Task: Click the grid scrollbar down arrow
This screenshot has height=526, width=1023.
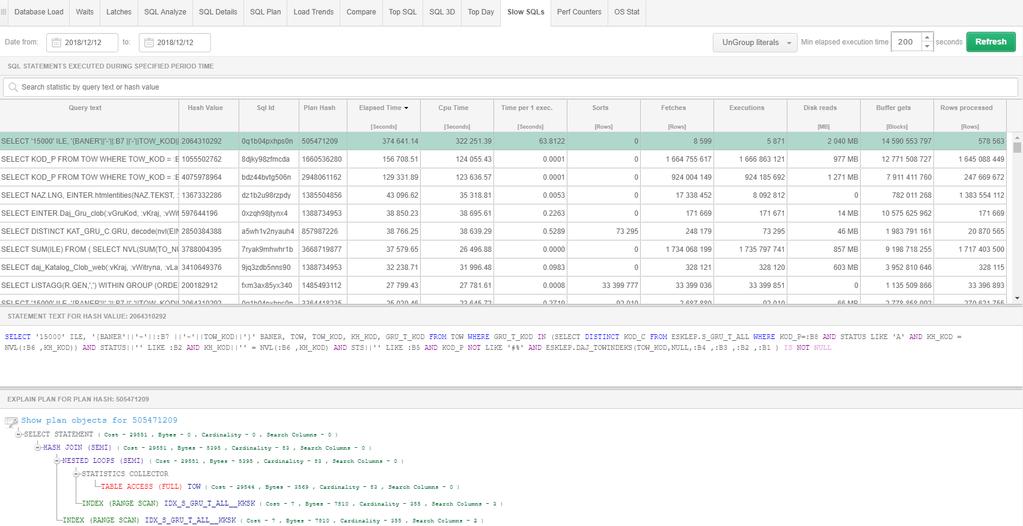Action: tap(1016, 298)
